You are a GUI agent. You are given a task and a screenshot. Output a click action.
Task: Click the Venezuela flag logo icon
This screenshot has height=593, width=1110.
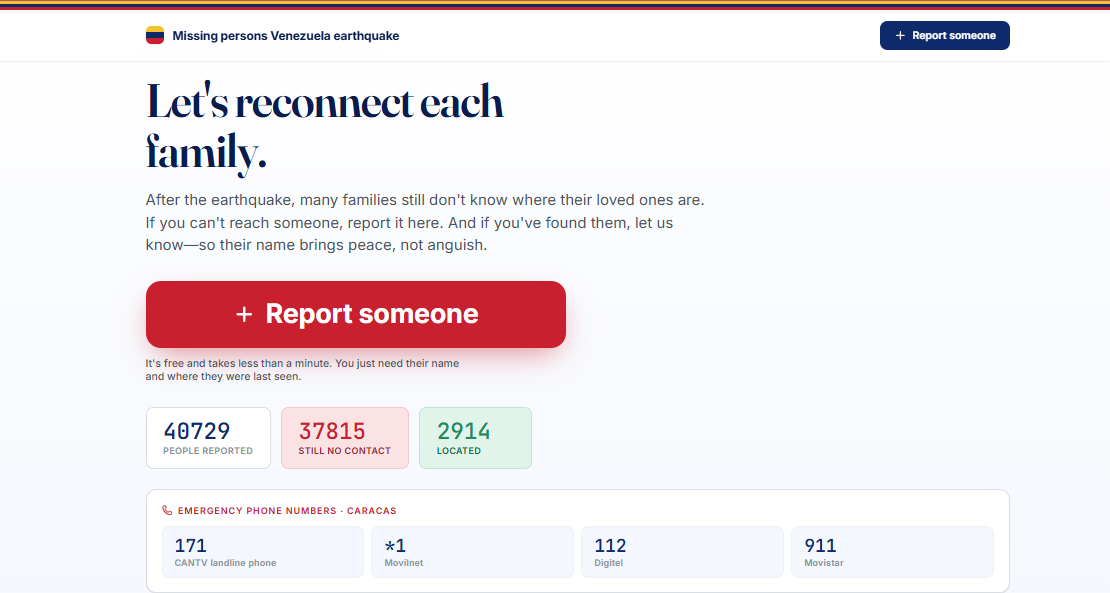coord(155,35)
